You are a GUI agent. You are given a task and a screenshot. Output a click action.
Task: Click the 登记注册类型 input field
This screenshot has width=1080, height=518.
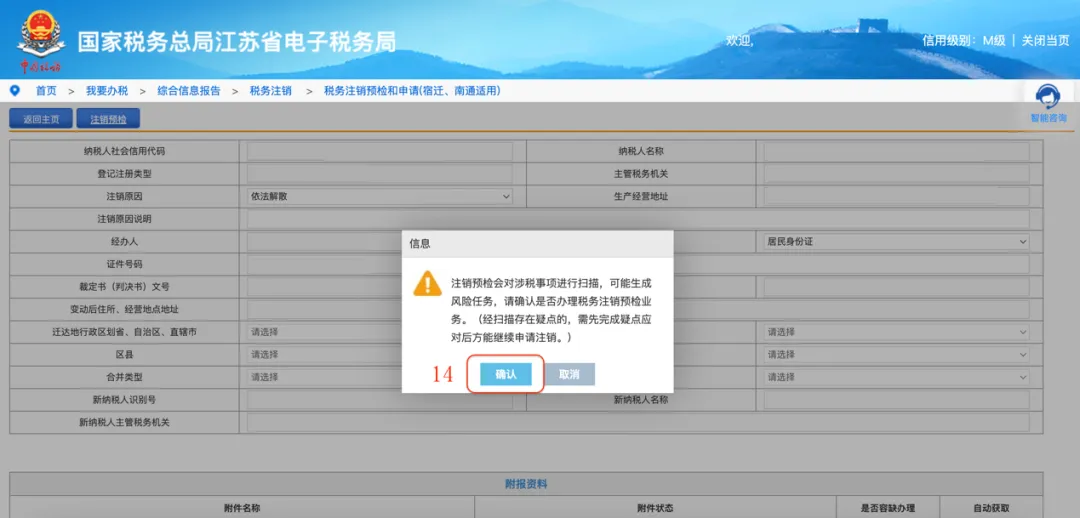pos(380,174)
